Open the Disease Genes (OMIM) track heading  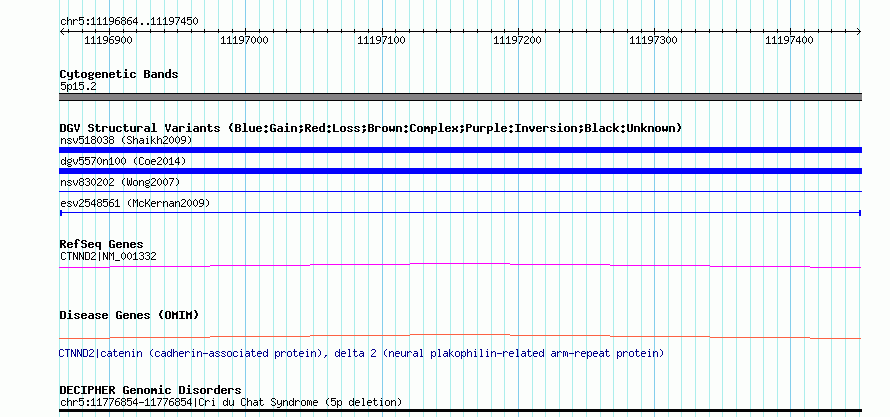[129, 315]
